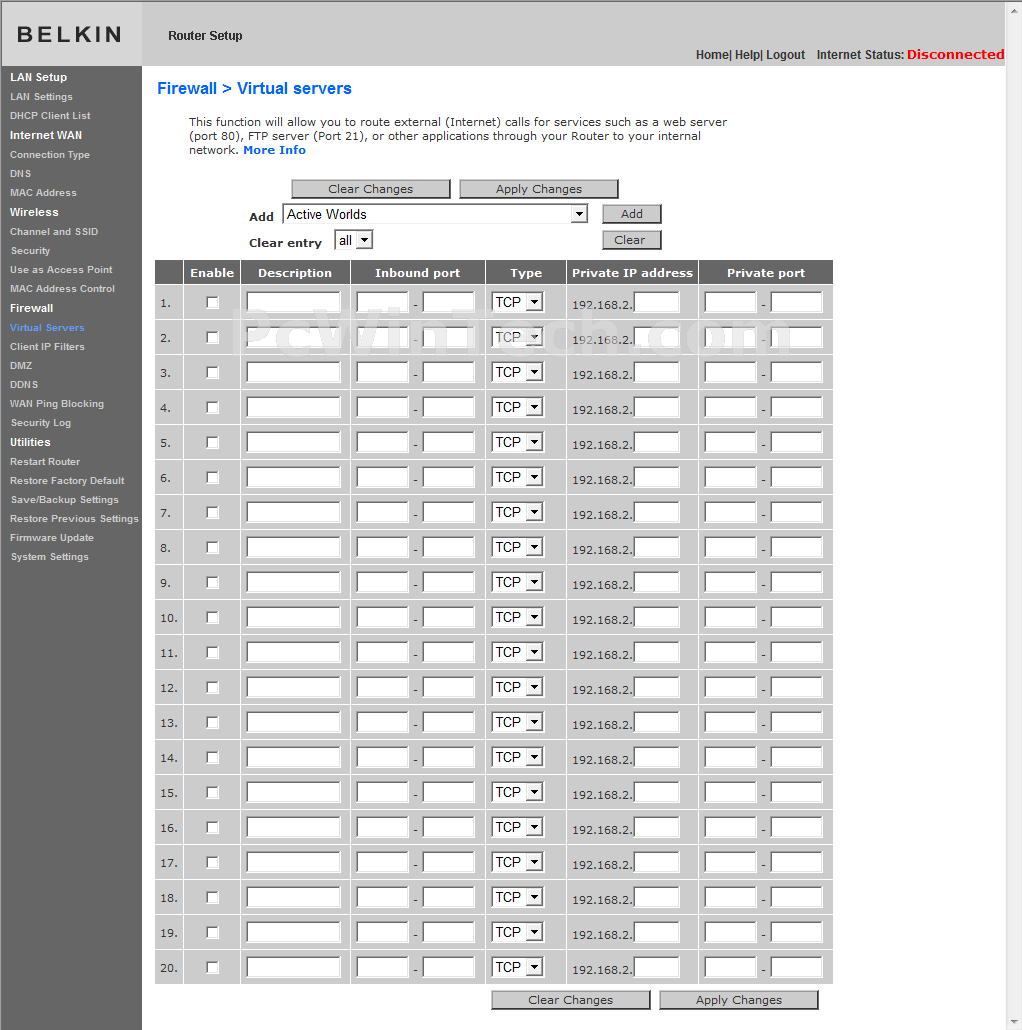Click the Description field in row 15

pyautogui.click(x=294, y=792)
